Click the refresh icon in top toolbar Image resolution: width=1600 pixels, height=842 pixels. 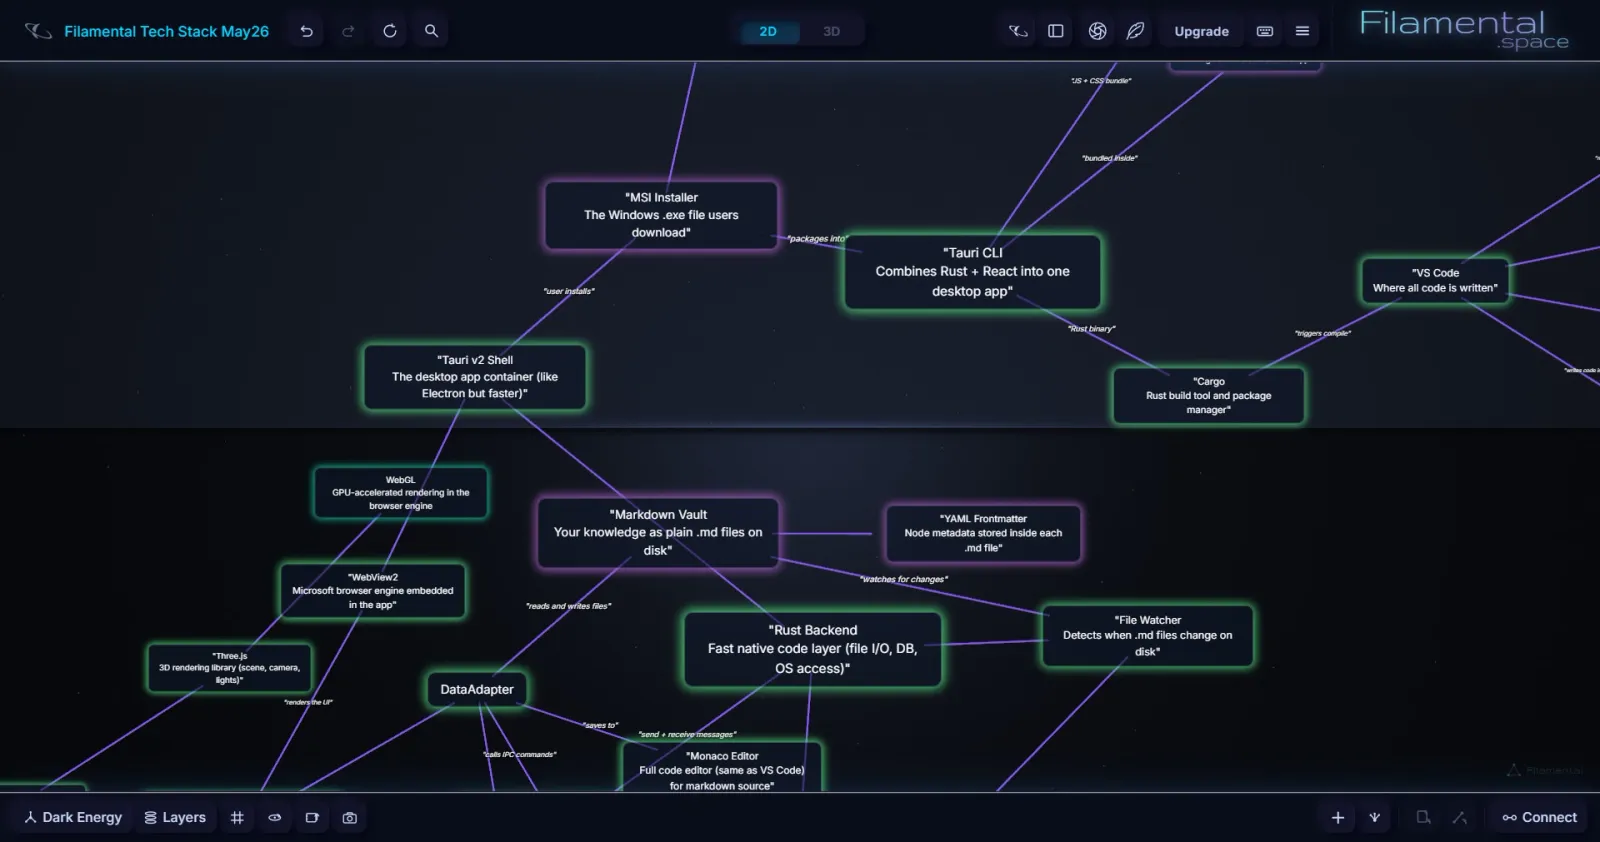click(390, 31)
